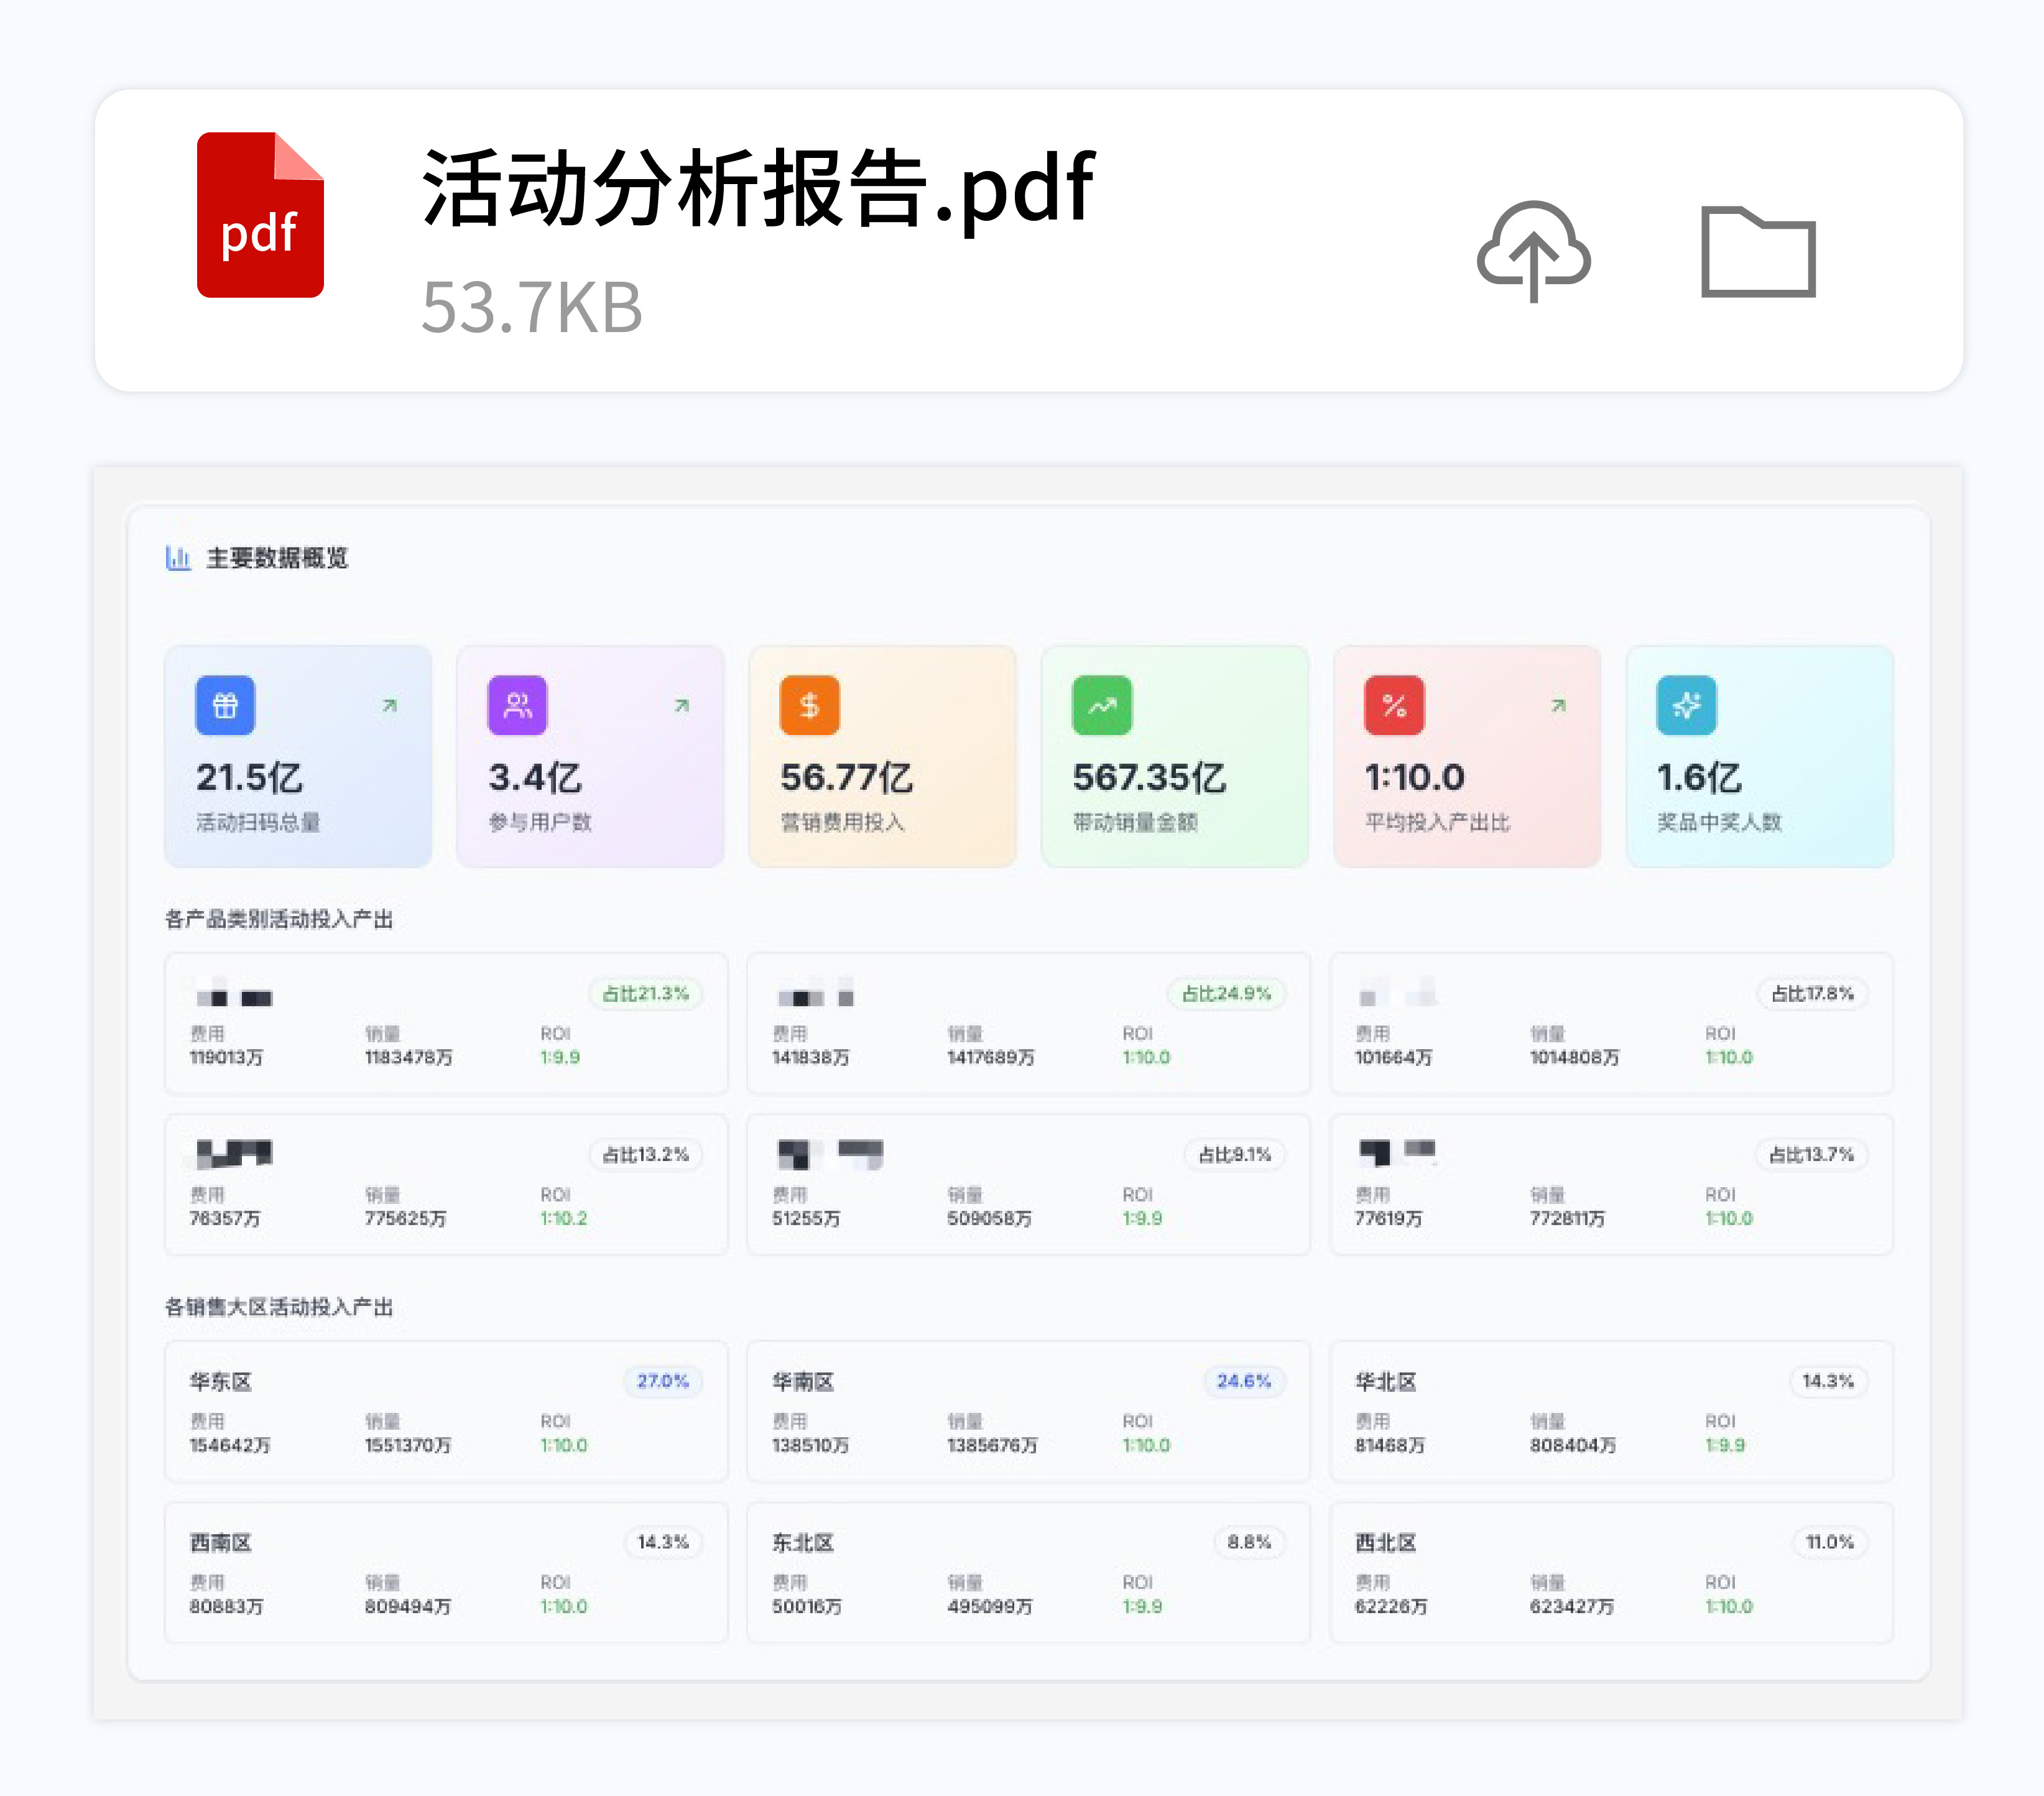The width and height of the screenshot is (2044, 1796).
Task: Click the 占比9.1% badge
Action: [1234, 1154]
